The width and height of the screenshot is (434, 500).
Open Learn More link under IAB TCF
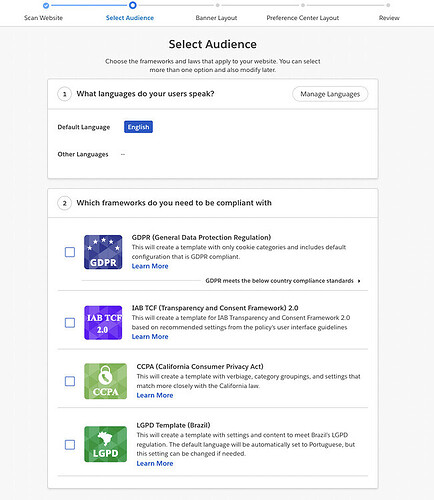[x=150, y=337]
